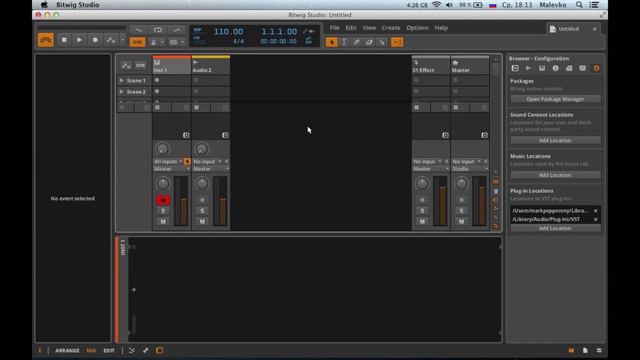Image resolution: width=640 pixels, height=360 pixels.
Task: Click the tempo value 110.00
Action: [228, 31]
